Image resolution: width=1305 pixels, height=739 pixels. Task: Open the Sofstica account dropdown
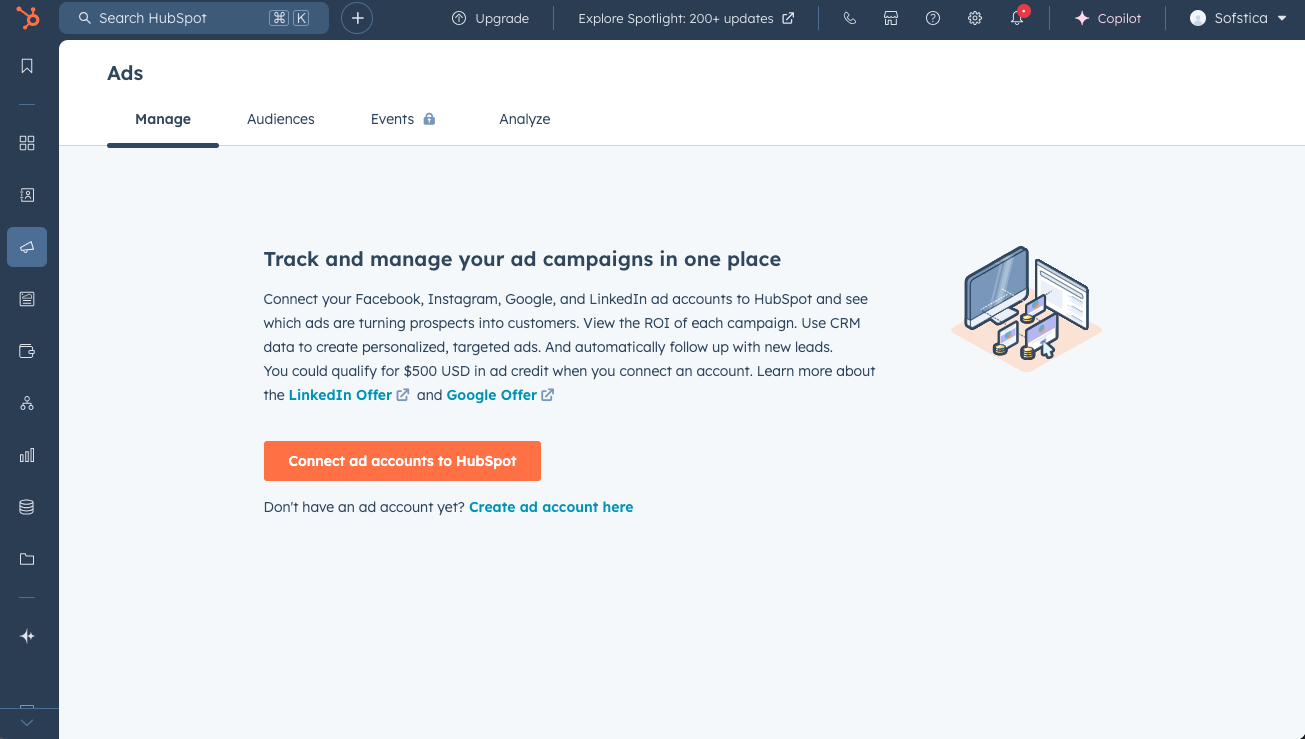point(1238,18)
